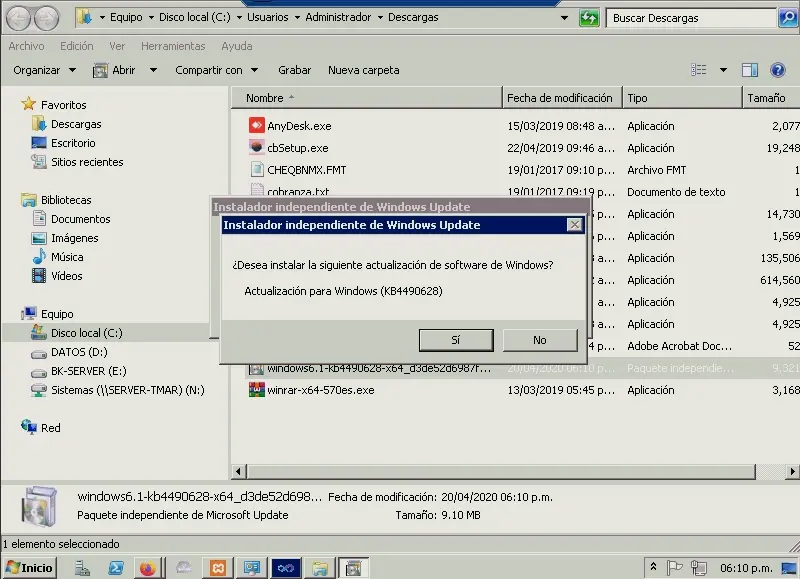The height and width of the screenshot is (579, 800).
Task: Select the CHEQBNMX.FMT file icon
Action: [257, 169]
